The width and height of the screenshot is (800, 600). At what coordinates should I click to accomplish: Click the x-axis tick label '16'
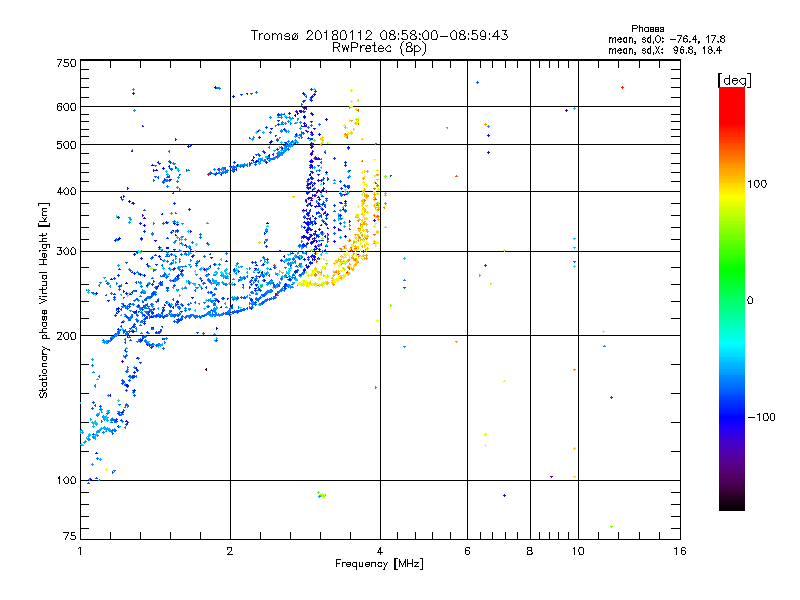pyautogui.click(x=680, y=551)
